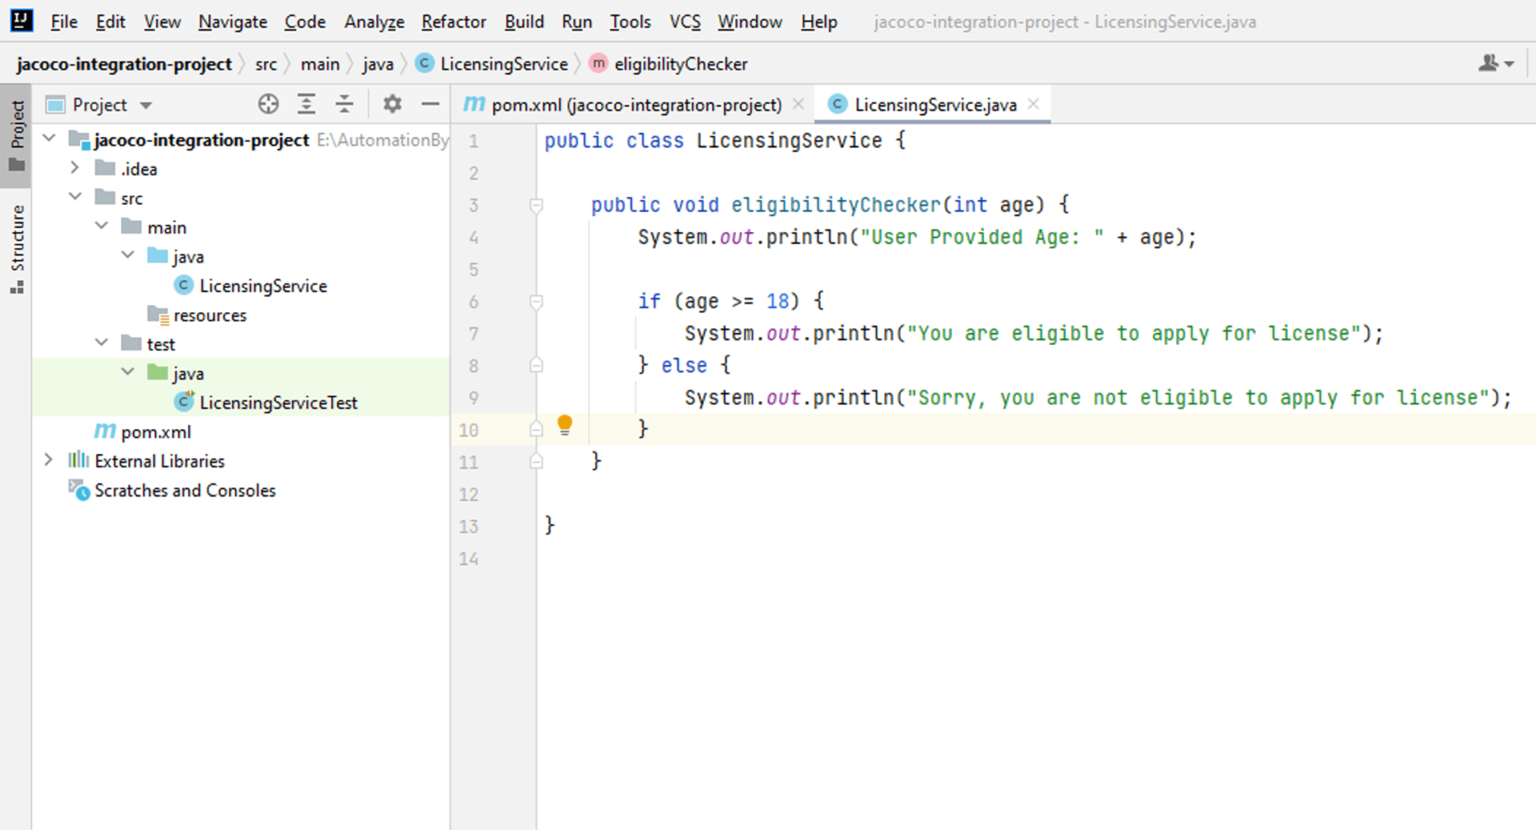This screenshot has width=1536, height=830.
Task: Click the yellow lightbulb intention icon
Action: (565, 426)
